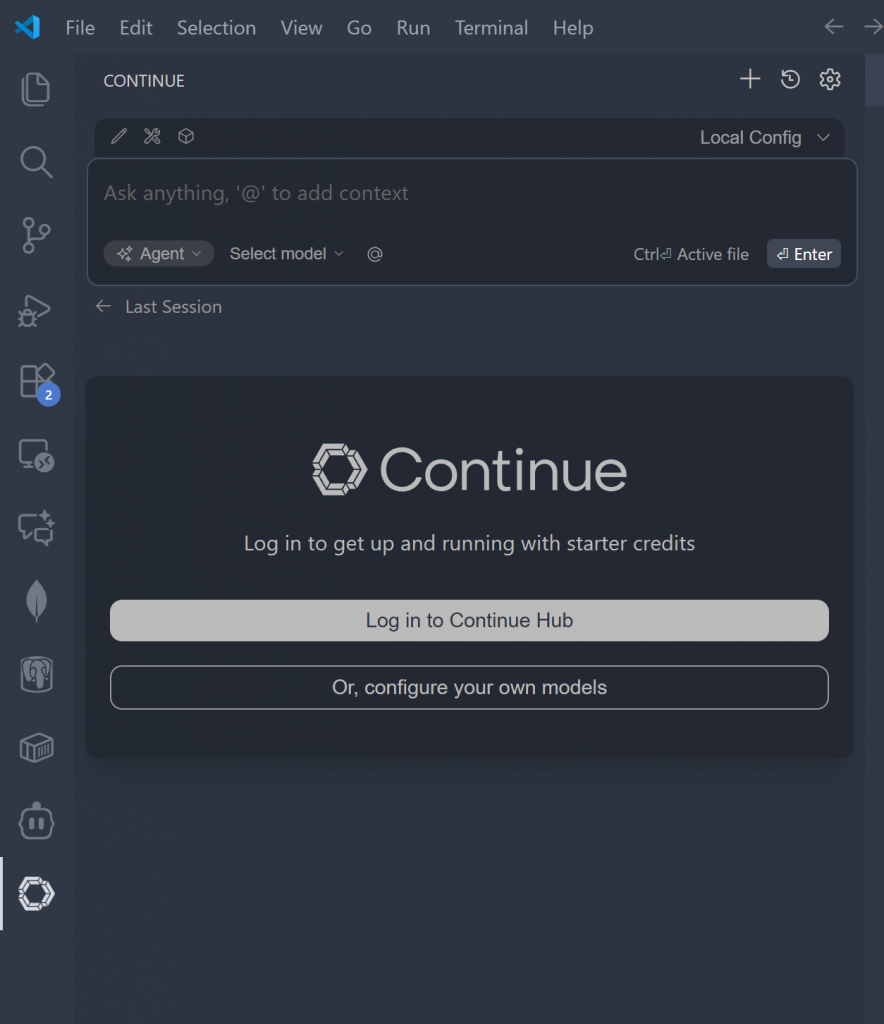Open Extensions view with badge 2
Screen dimensions: 884x1024
pyautogui.click(x=36, y=382)
